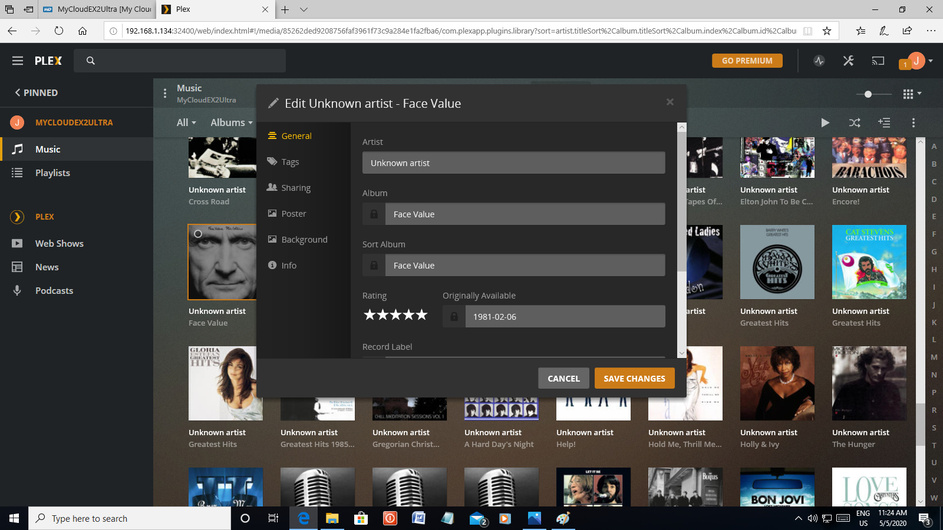
Task: Click the GO PREMIUM button
Action: coord(747,61)
